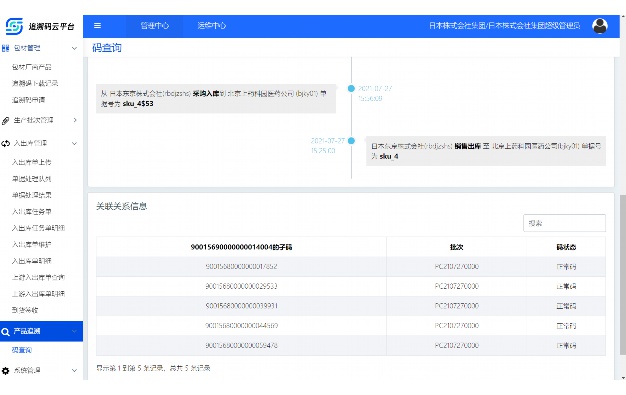Switch to the 运维中心 top tab
626x395 pixels.
[x=211, y=26]
